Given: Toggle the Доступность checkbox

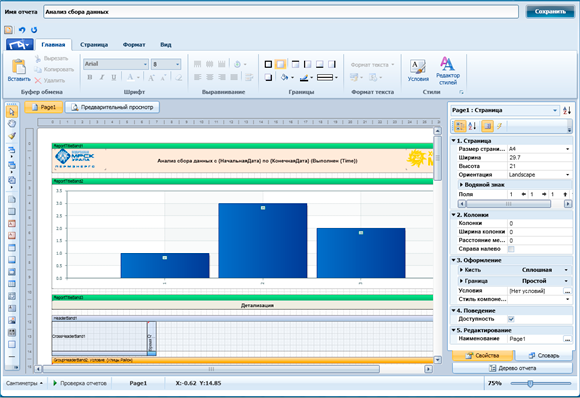Looking at the screenshot, I should tap(511, 319).
